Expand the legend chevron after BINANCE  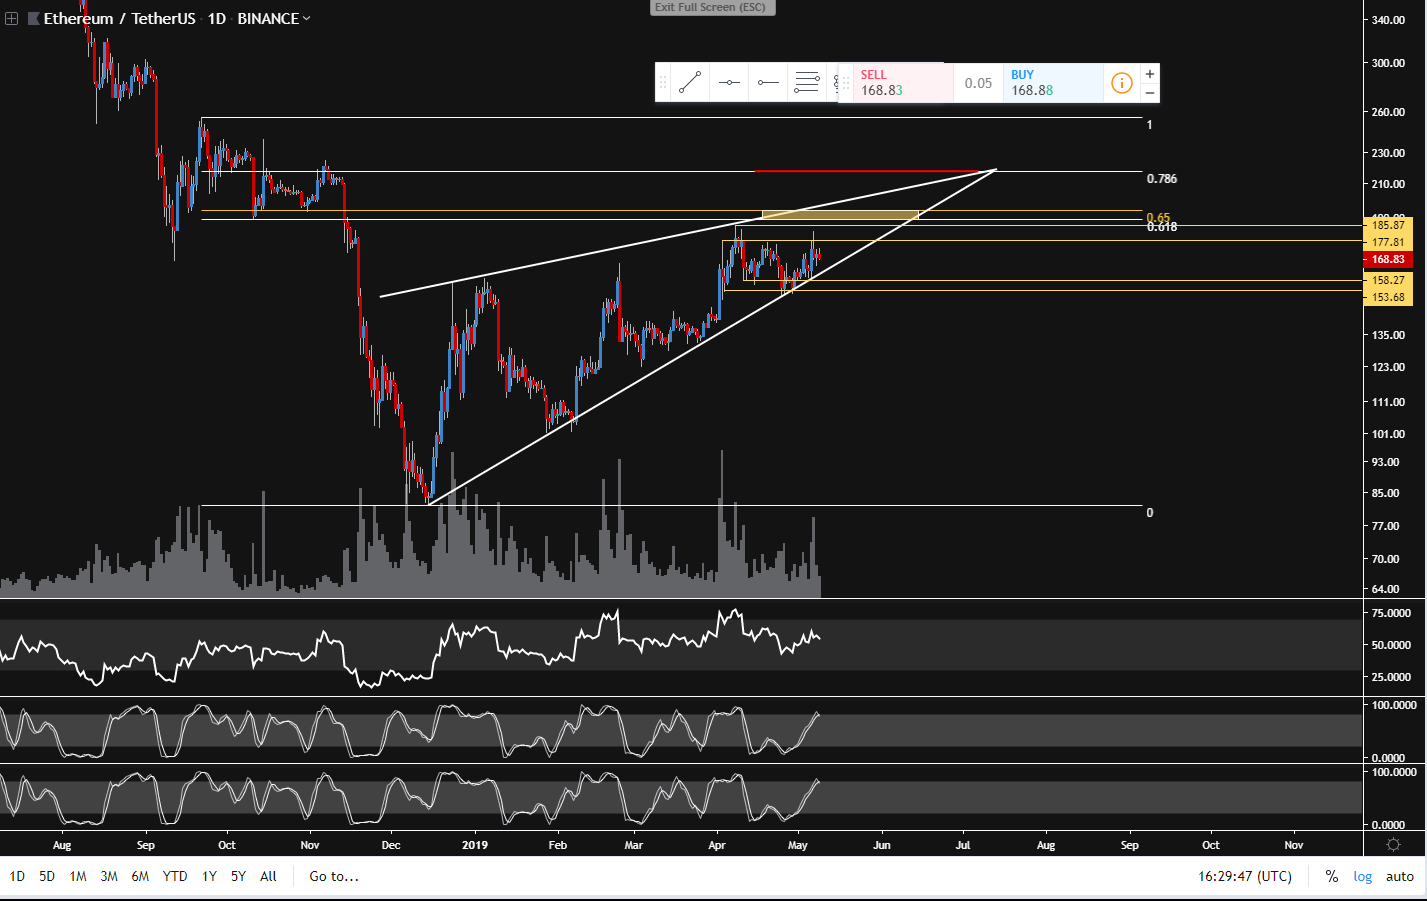pos(307,19)
